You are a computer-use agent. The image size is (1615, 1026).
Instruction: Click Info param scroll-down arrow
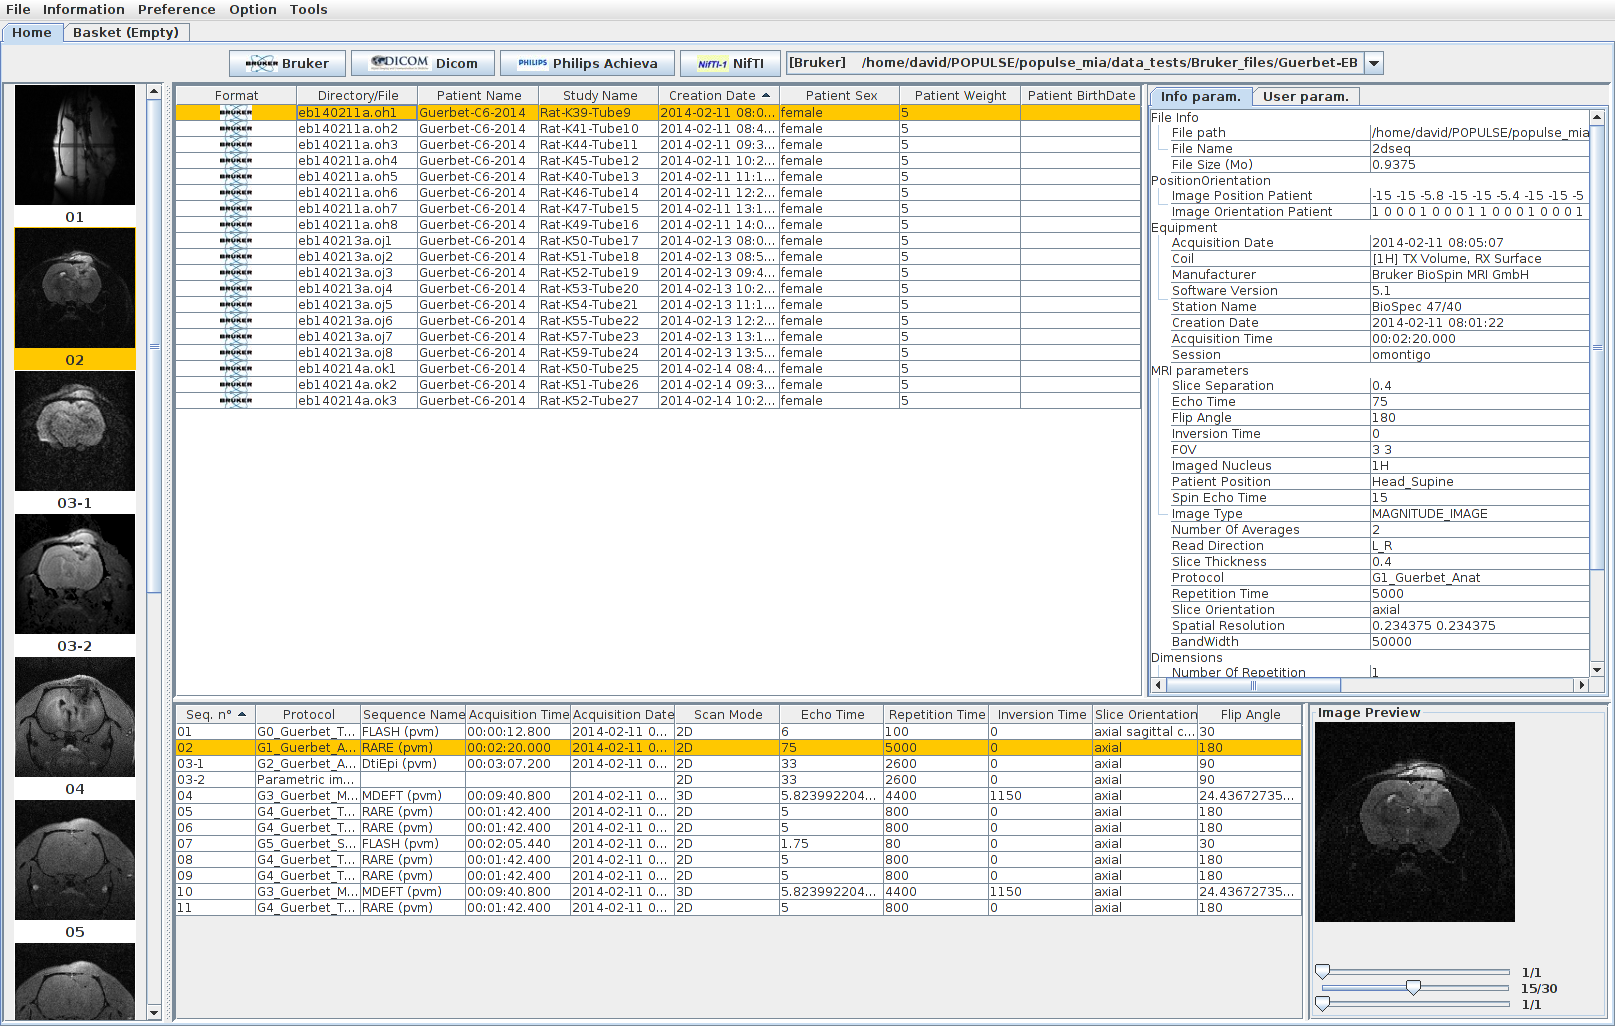pyautogui.click(x=1597, y=670)
